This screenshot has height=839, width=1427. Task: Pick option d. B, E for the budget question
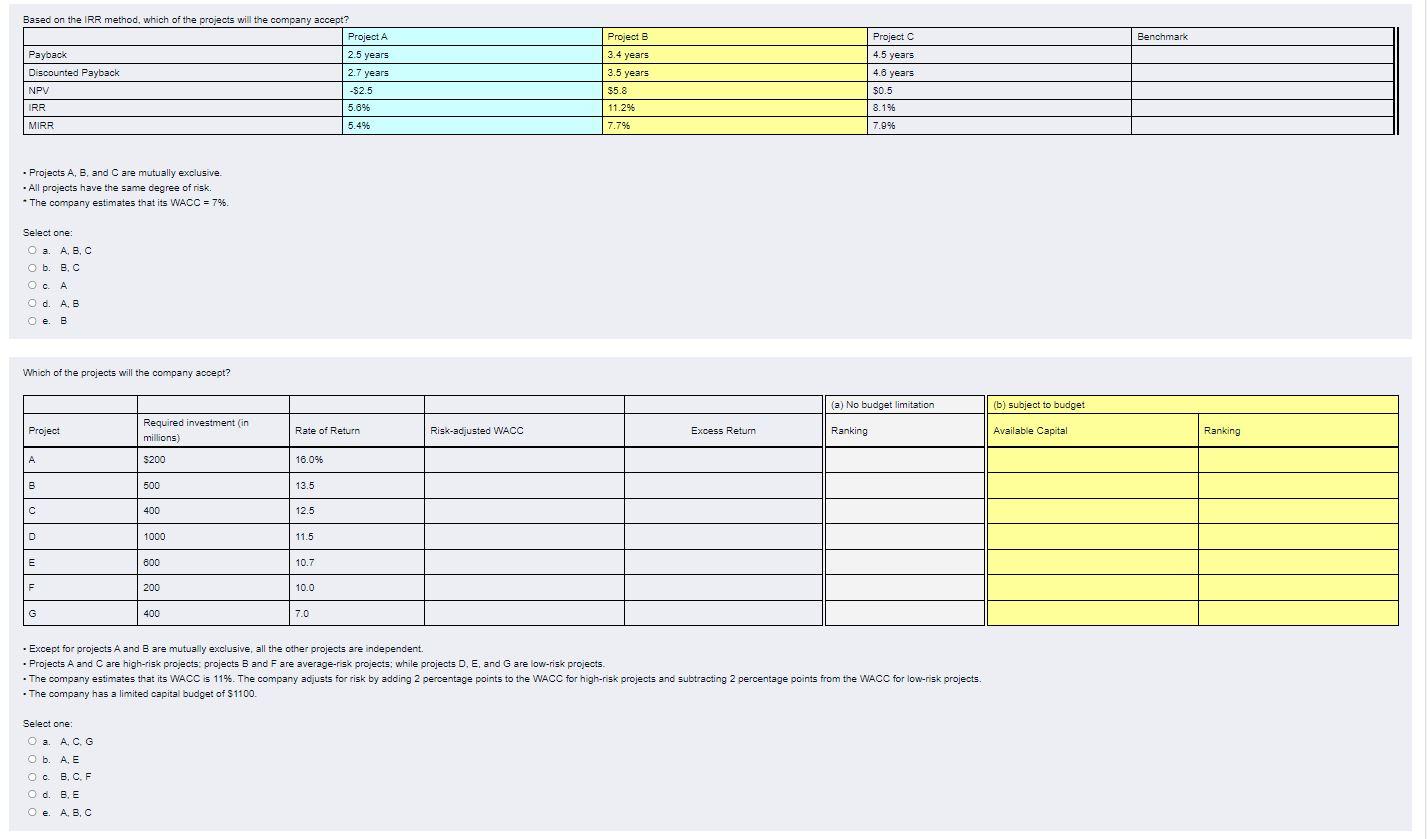pos(33,794)
